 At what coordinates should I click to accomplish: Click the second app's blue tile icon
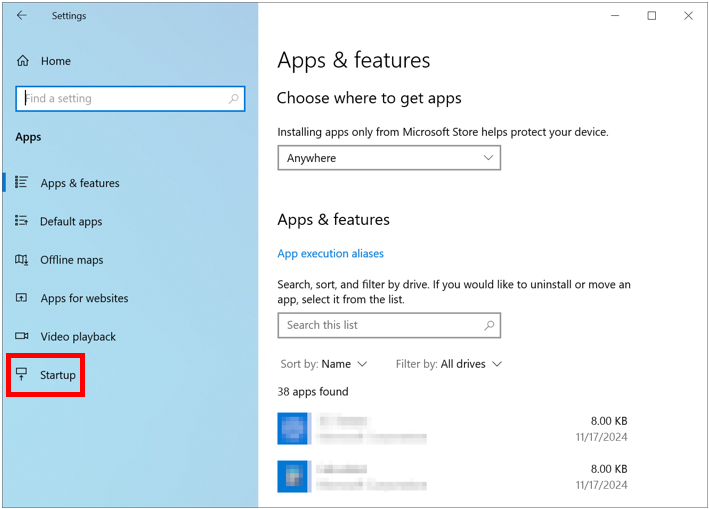click(x=293, y=476)
